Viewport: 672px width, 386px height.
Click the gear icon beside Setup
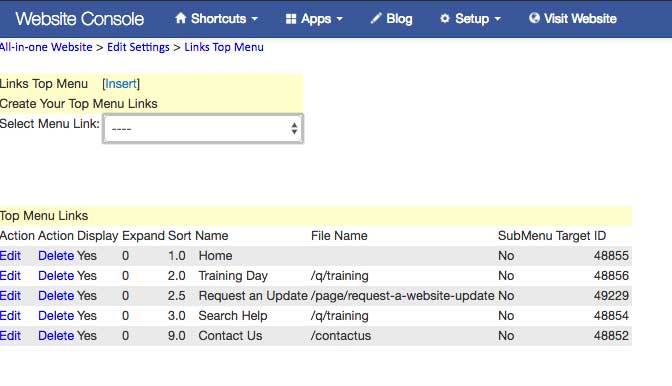[x=445, y=19]
